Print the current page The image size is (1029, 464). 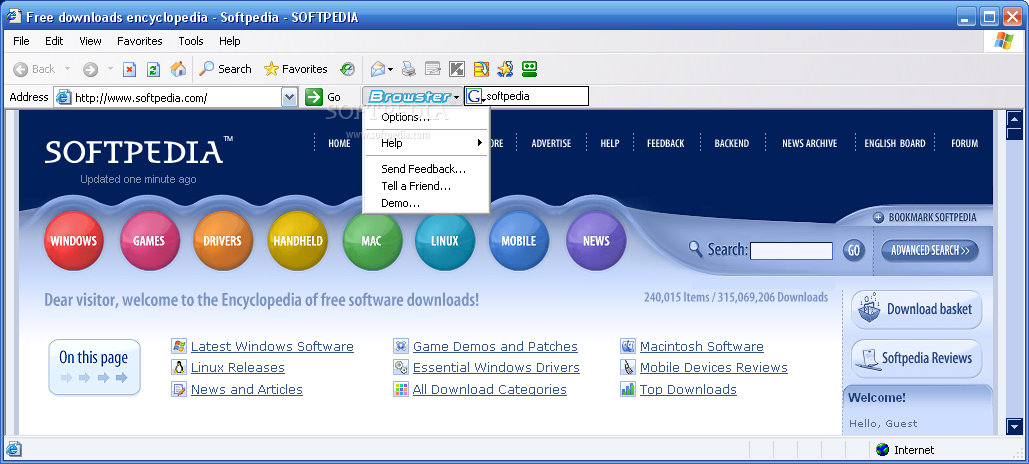coord(409,69)
